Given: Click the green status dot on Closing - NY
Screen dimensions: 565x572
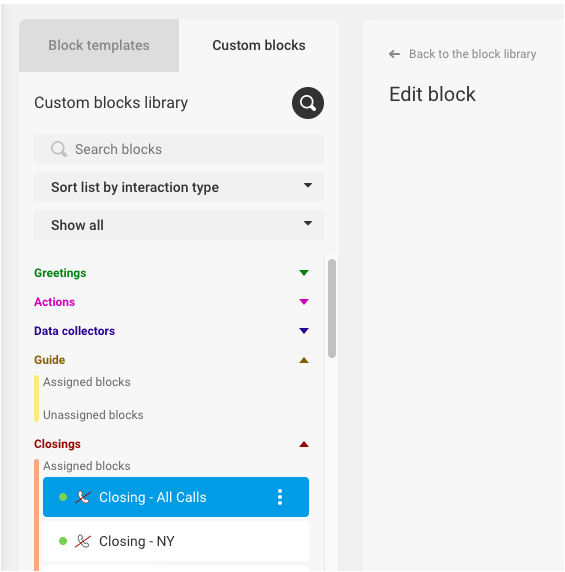Looking at the screenshot, I should click(x=63, y=541).
